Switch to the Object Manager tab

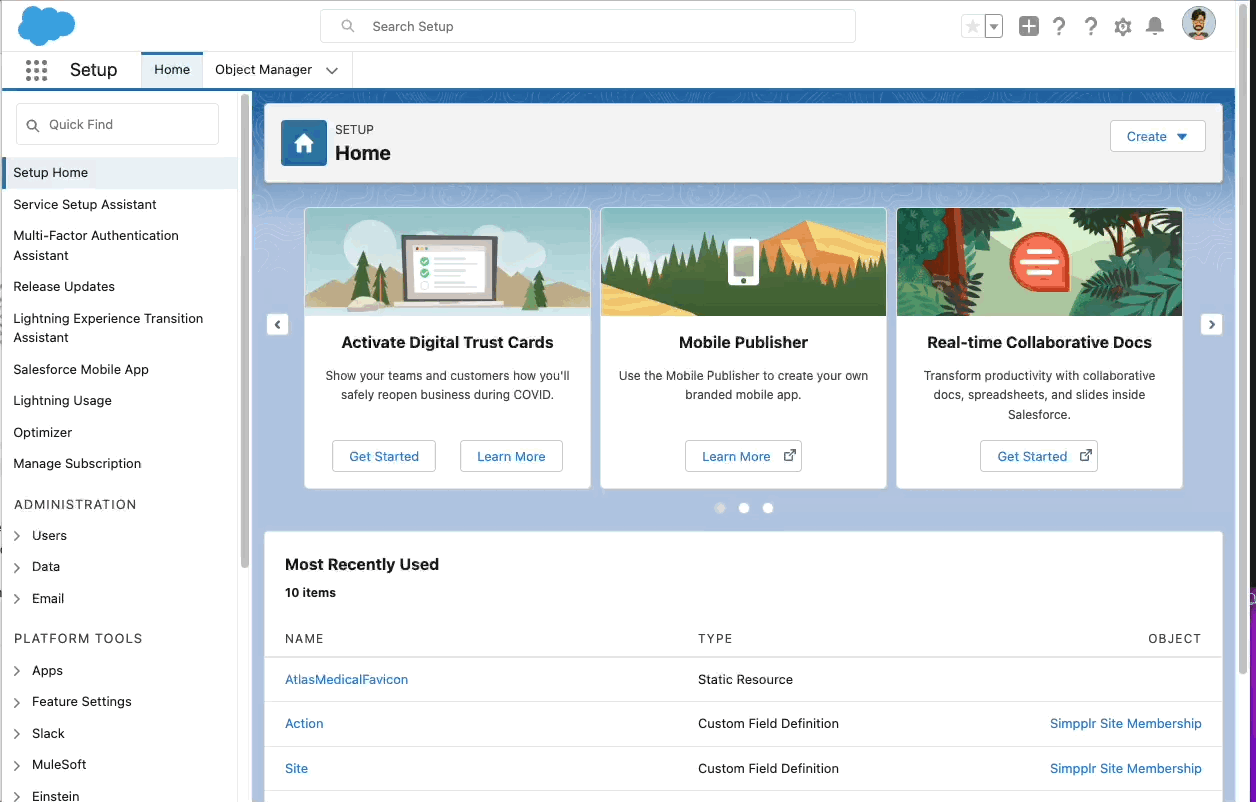(264, 70)
